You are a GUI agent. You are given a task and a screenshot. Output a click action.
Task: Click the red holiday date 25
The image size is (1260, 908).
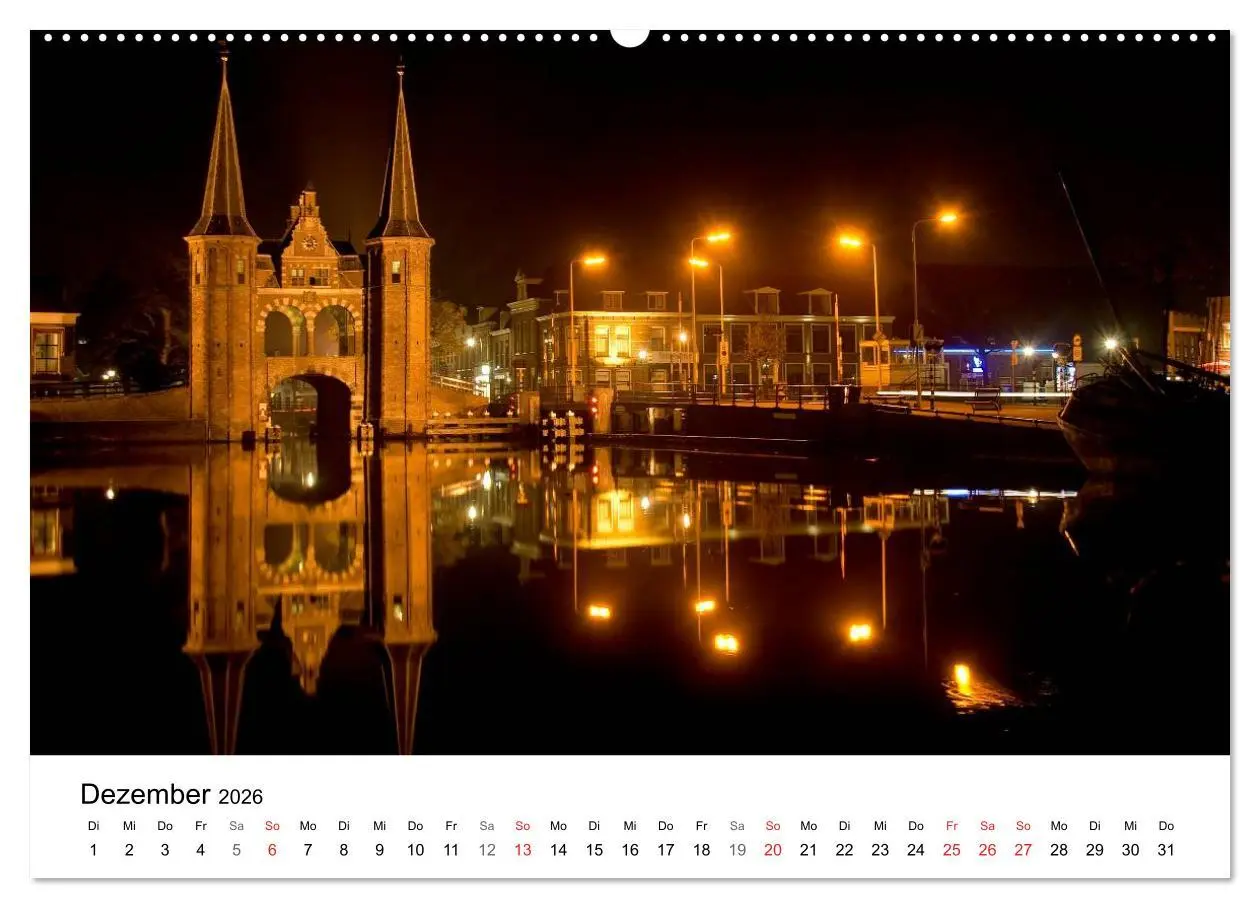point(951,849)
